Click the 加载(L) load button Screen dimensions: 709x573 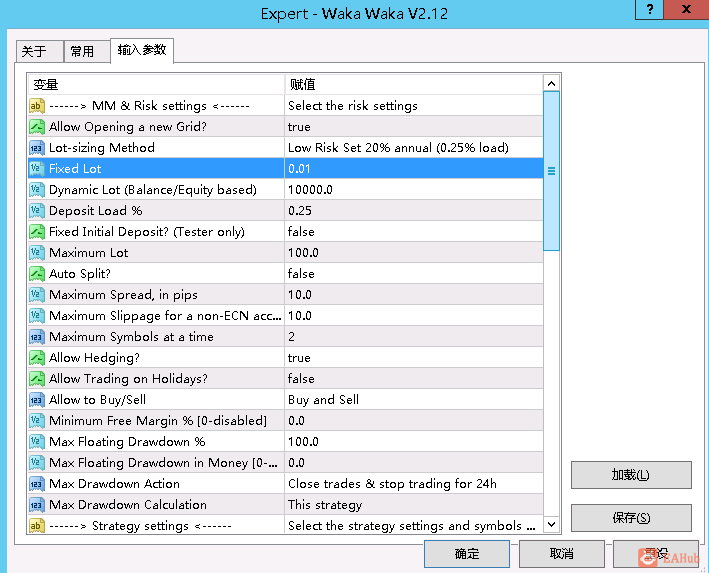tap(631, 475)
